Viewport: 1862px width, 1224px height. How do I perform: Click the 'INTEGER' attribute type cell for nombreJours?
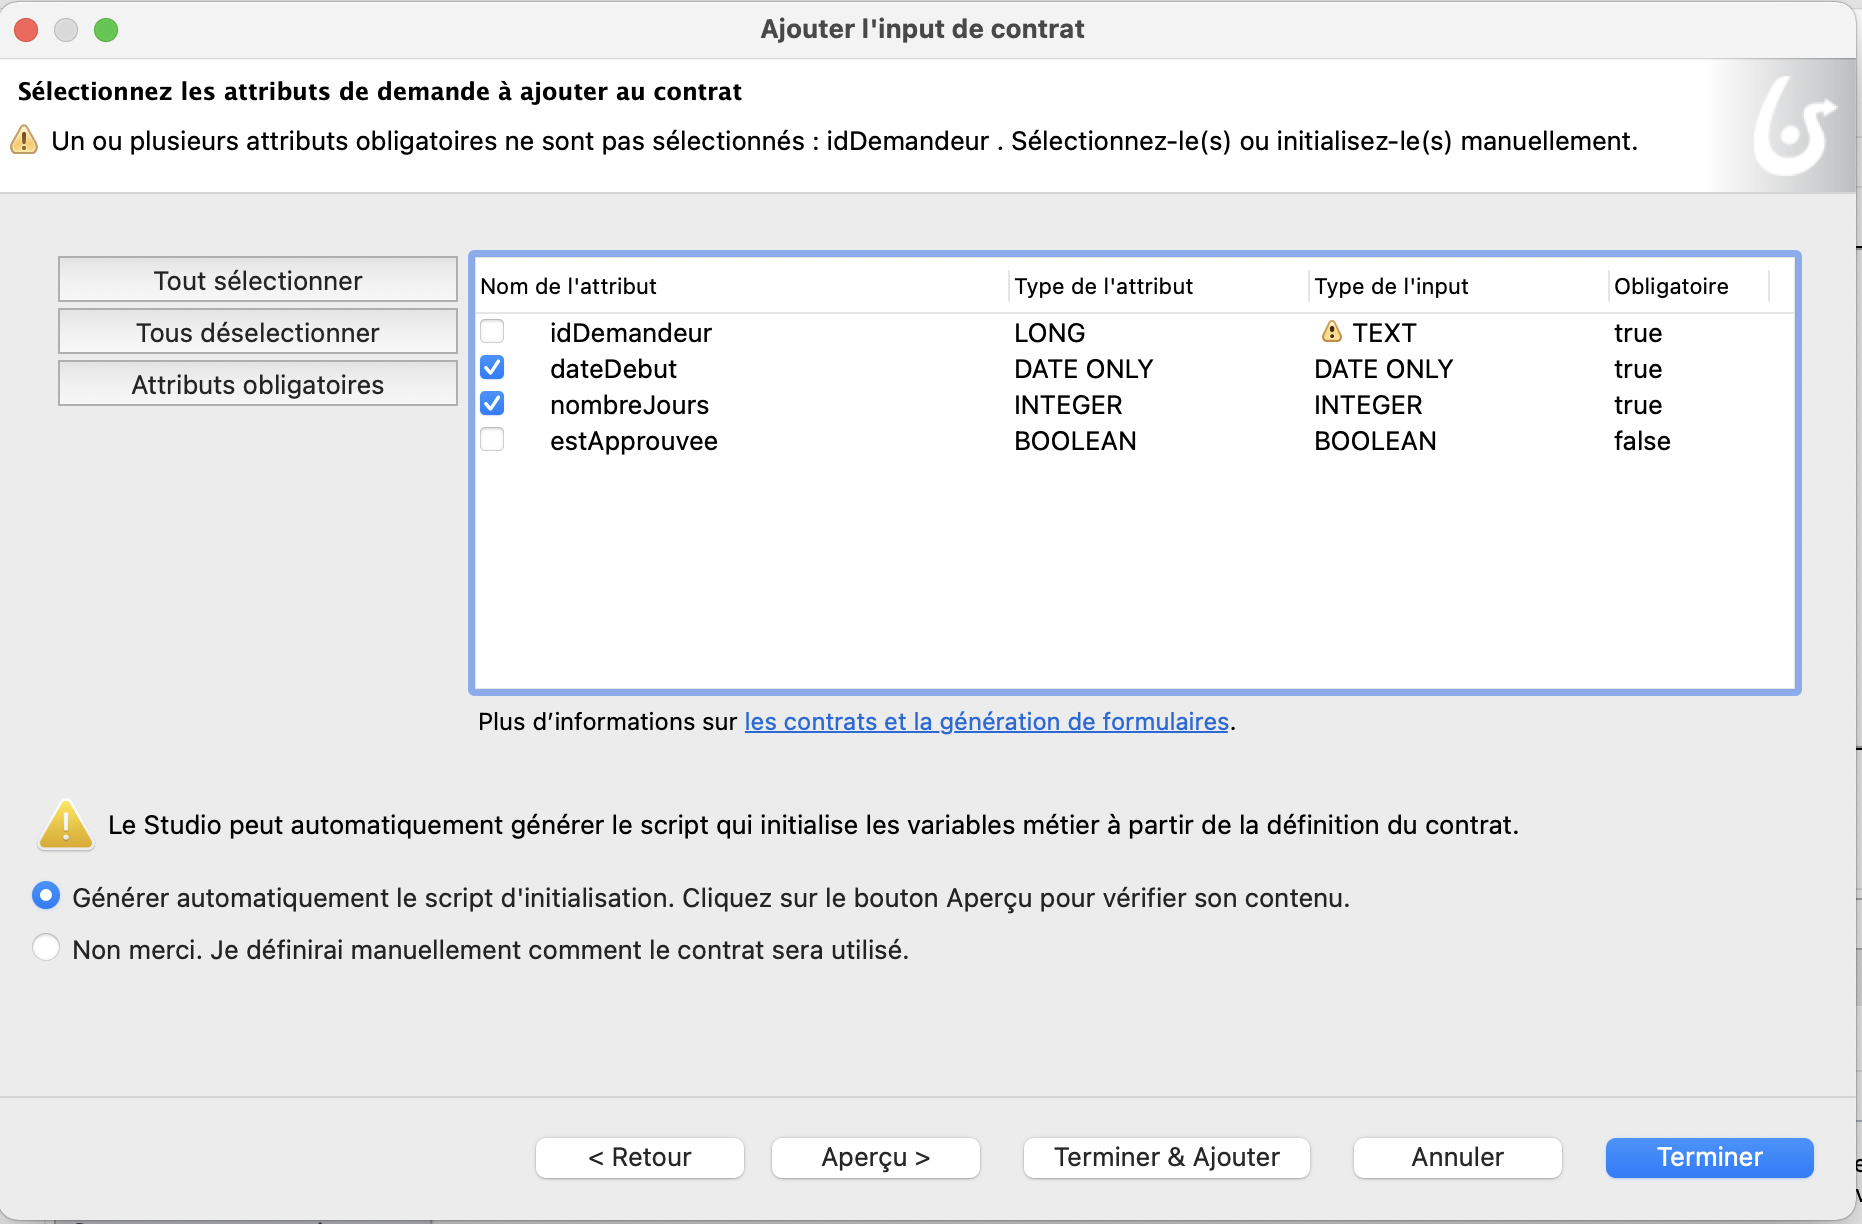pos(1068,404)
